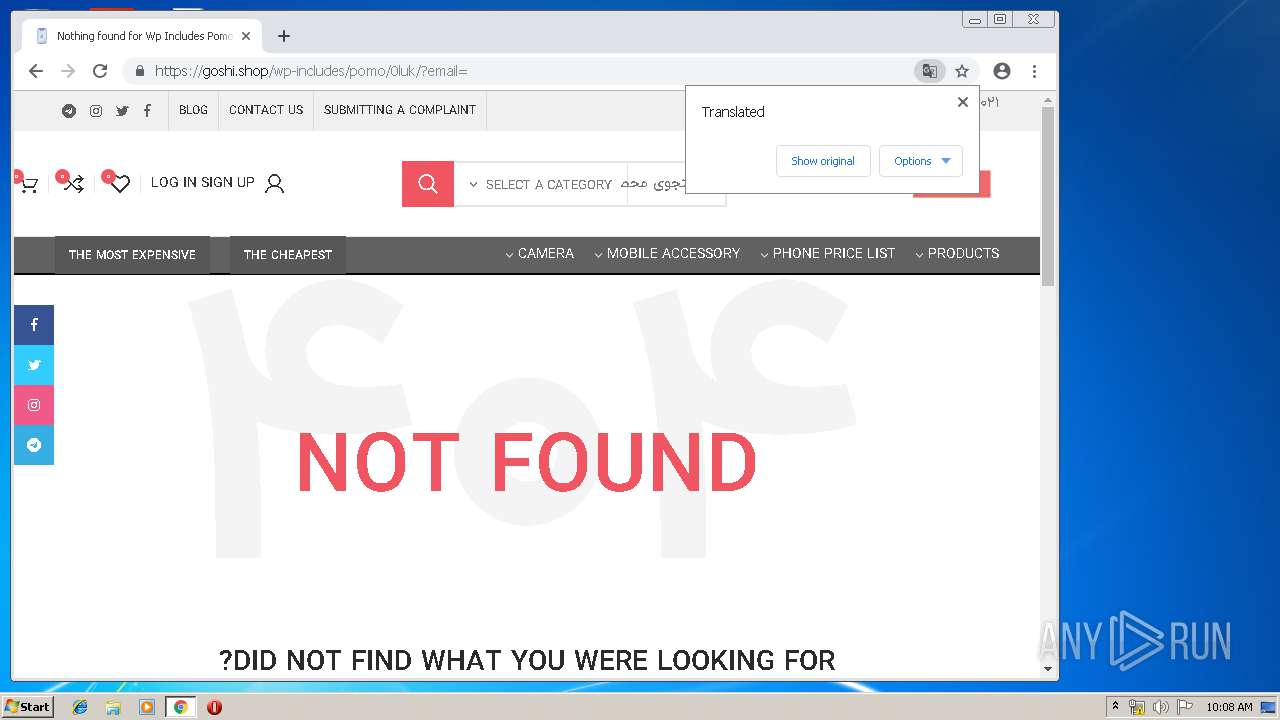Launch Internet Explorer from the taskbar
Screen dimensions: 1280x720
(80, 707)
